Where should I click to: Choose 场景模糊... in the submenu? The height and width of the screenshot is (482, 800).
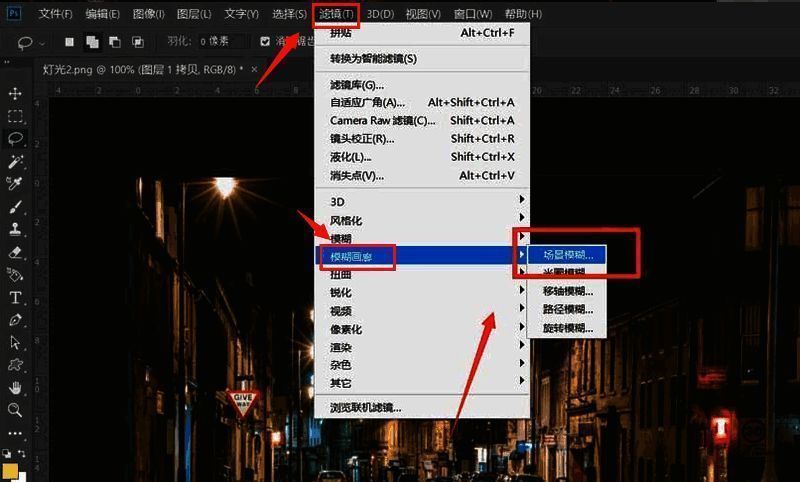click(x=567, y=255)
